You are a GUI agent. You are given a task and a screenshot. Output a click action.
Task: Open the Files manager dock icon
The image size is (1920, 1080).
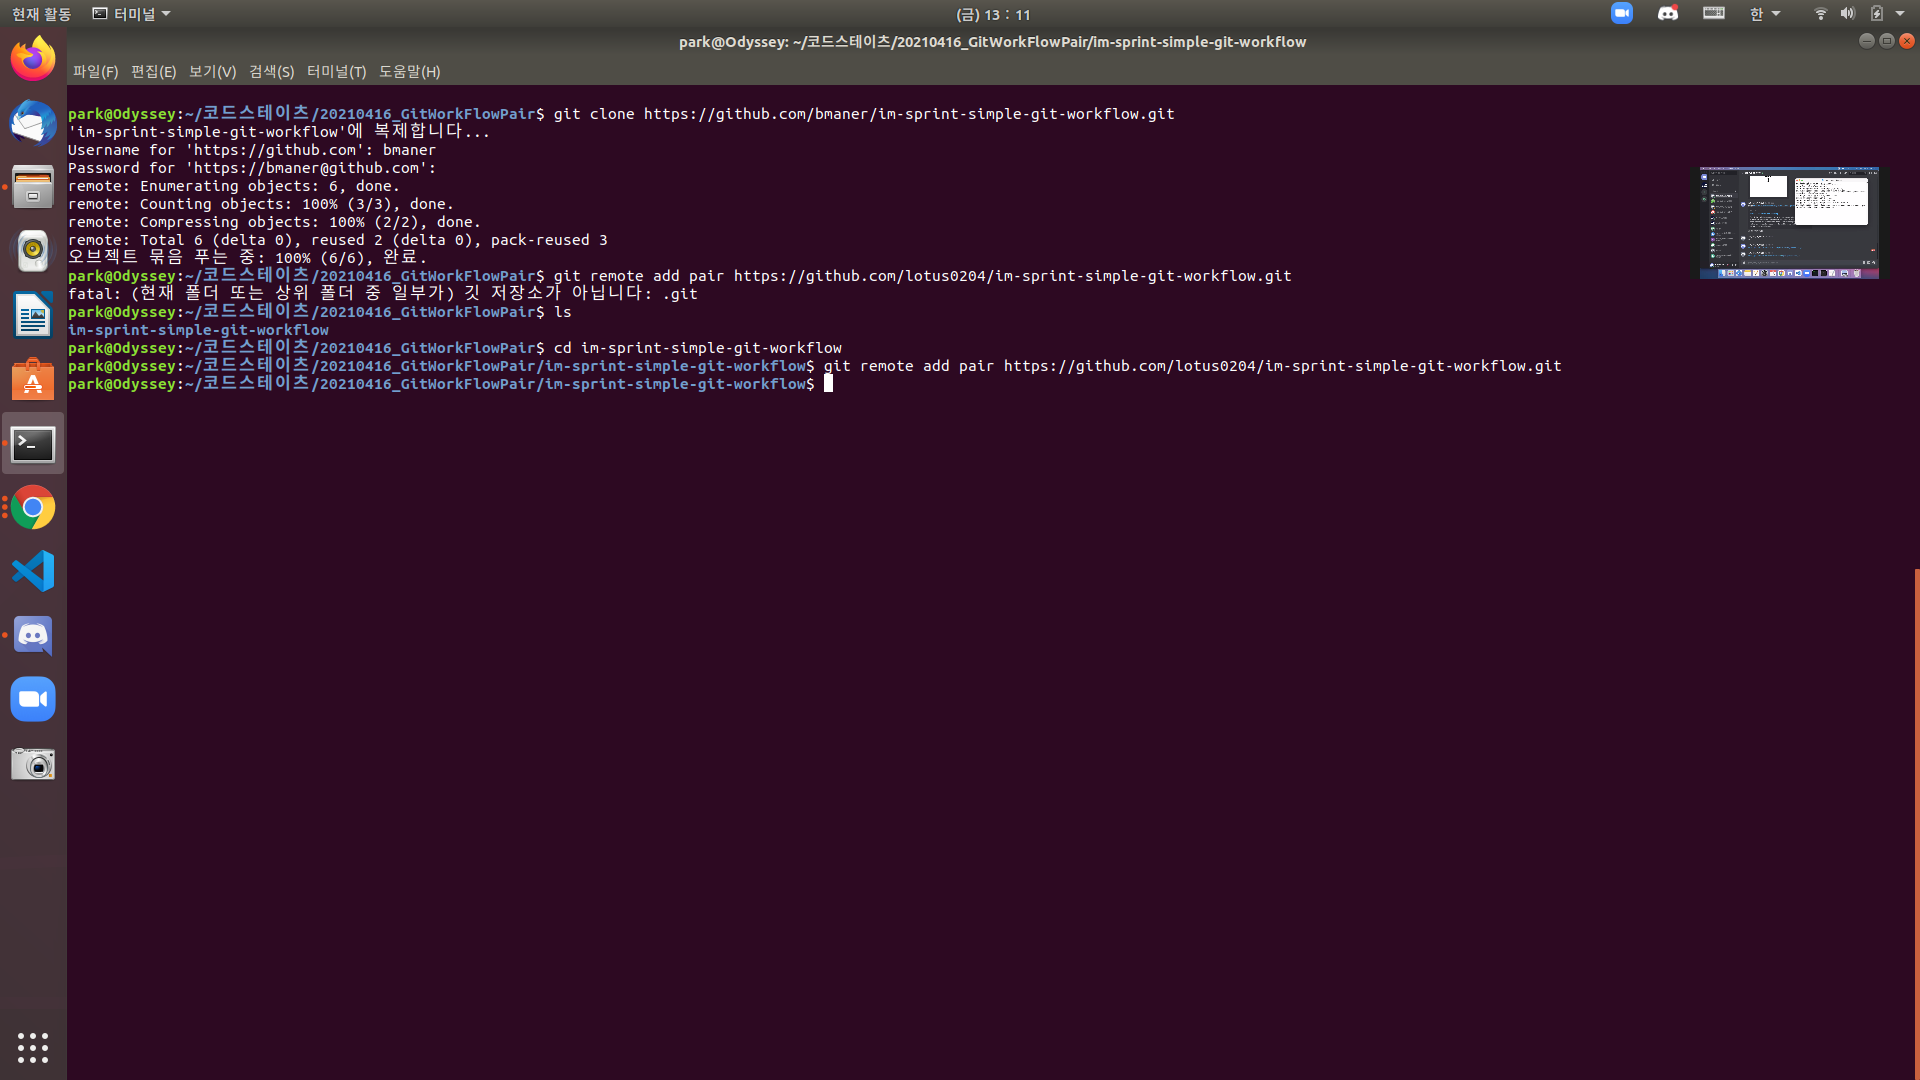coord(33,187)
